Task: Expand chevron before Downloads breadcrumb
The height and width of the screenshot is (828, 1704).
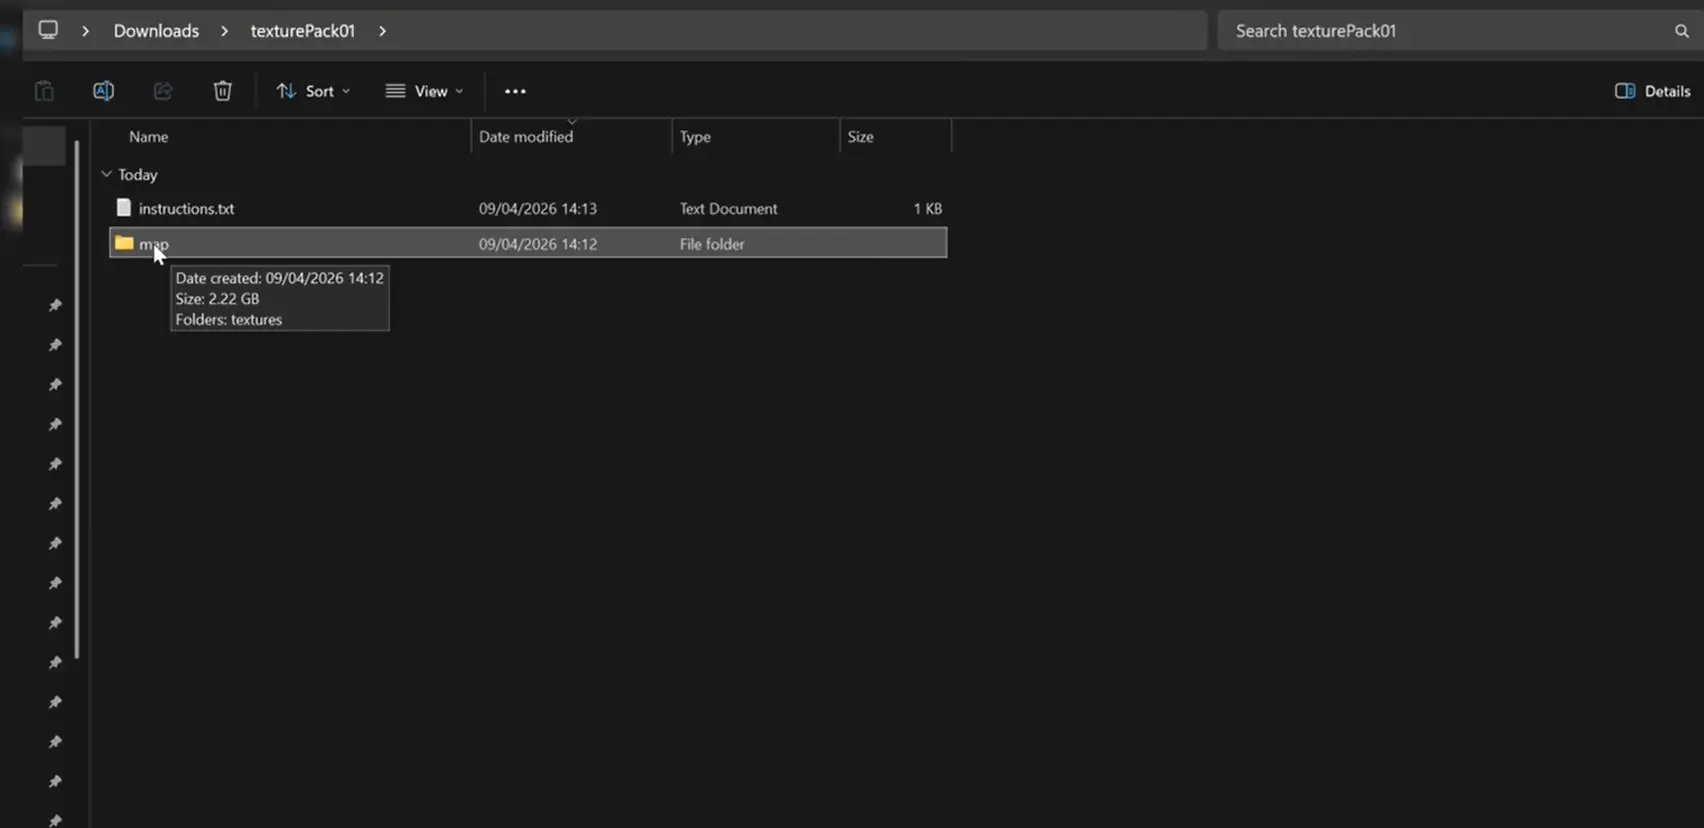Action: tap(85, 31)
